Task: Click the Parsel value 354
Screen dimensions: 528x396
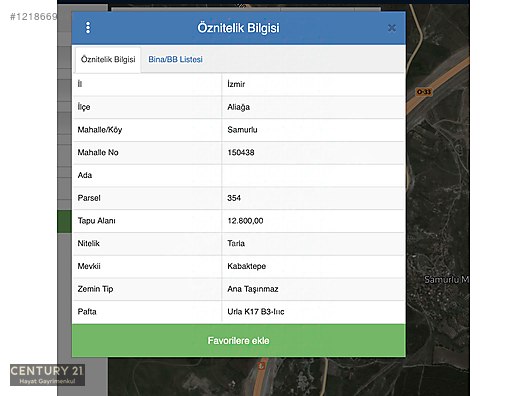Action: click(234, 198)
